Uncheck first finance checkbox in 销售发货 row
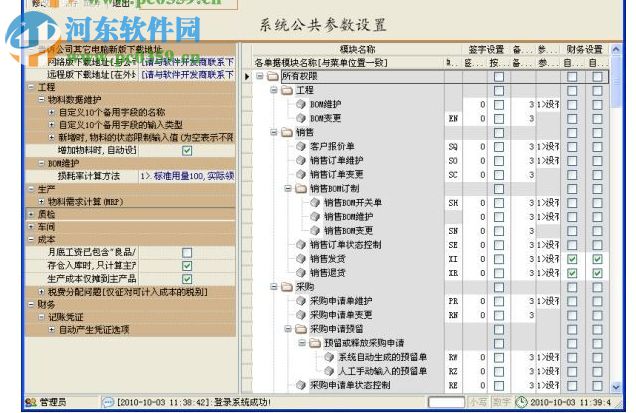Image resolution: width=636 pixels, height=413 pixels. click(572, 259)
